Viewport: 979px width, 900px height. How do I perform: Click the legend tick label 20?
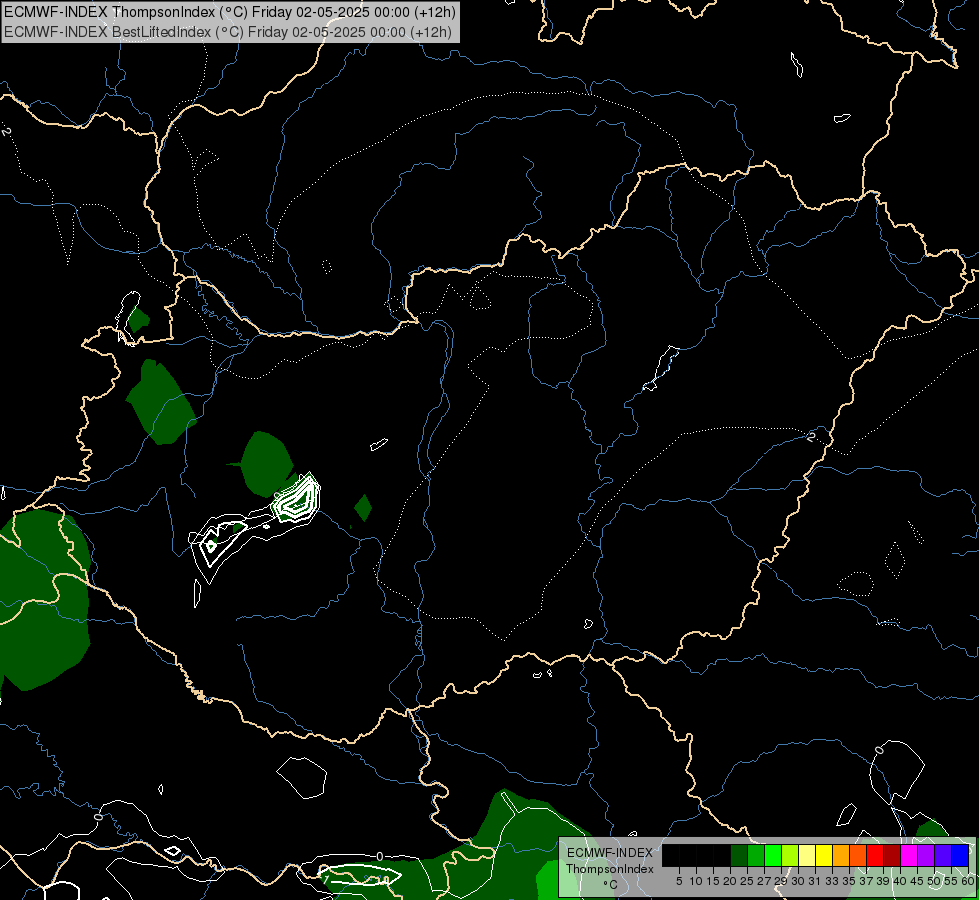click(731, 881)
